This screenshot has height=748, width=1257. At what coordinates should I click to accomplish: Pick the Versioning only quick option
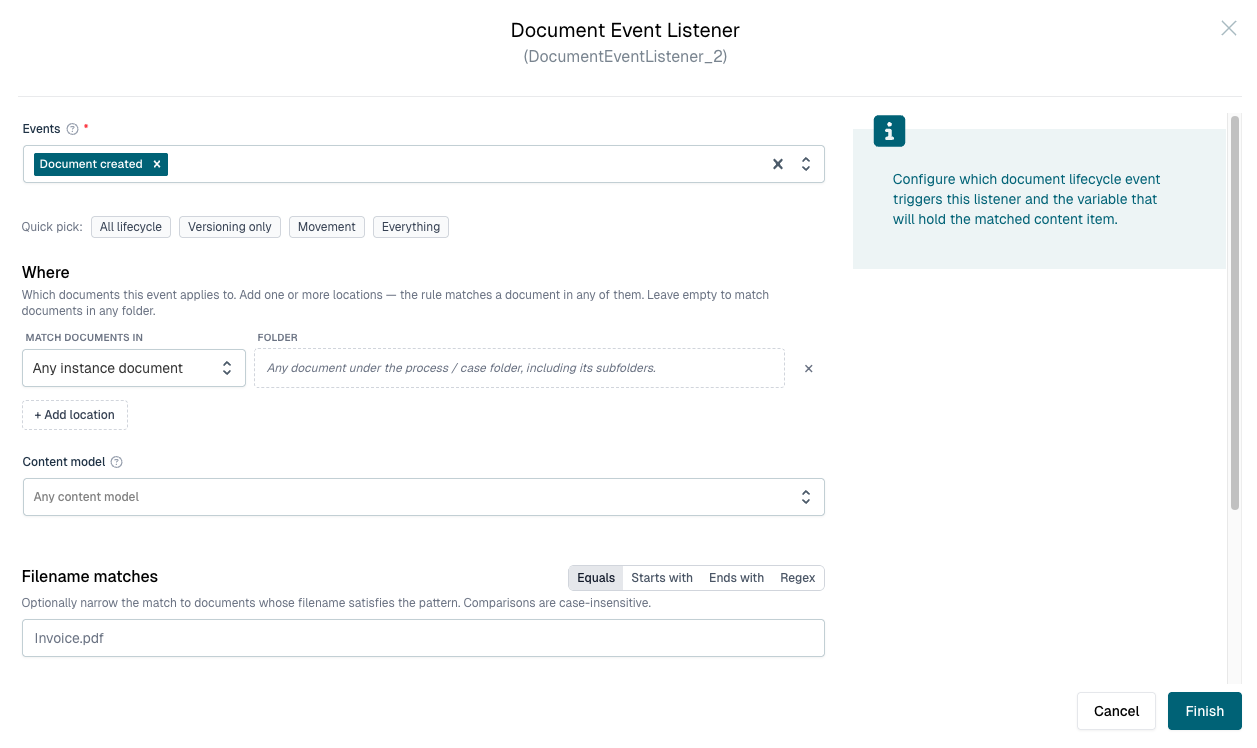(230, 227)
